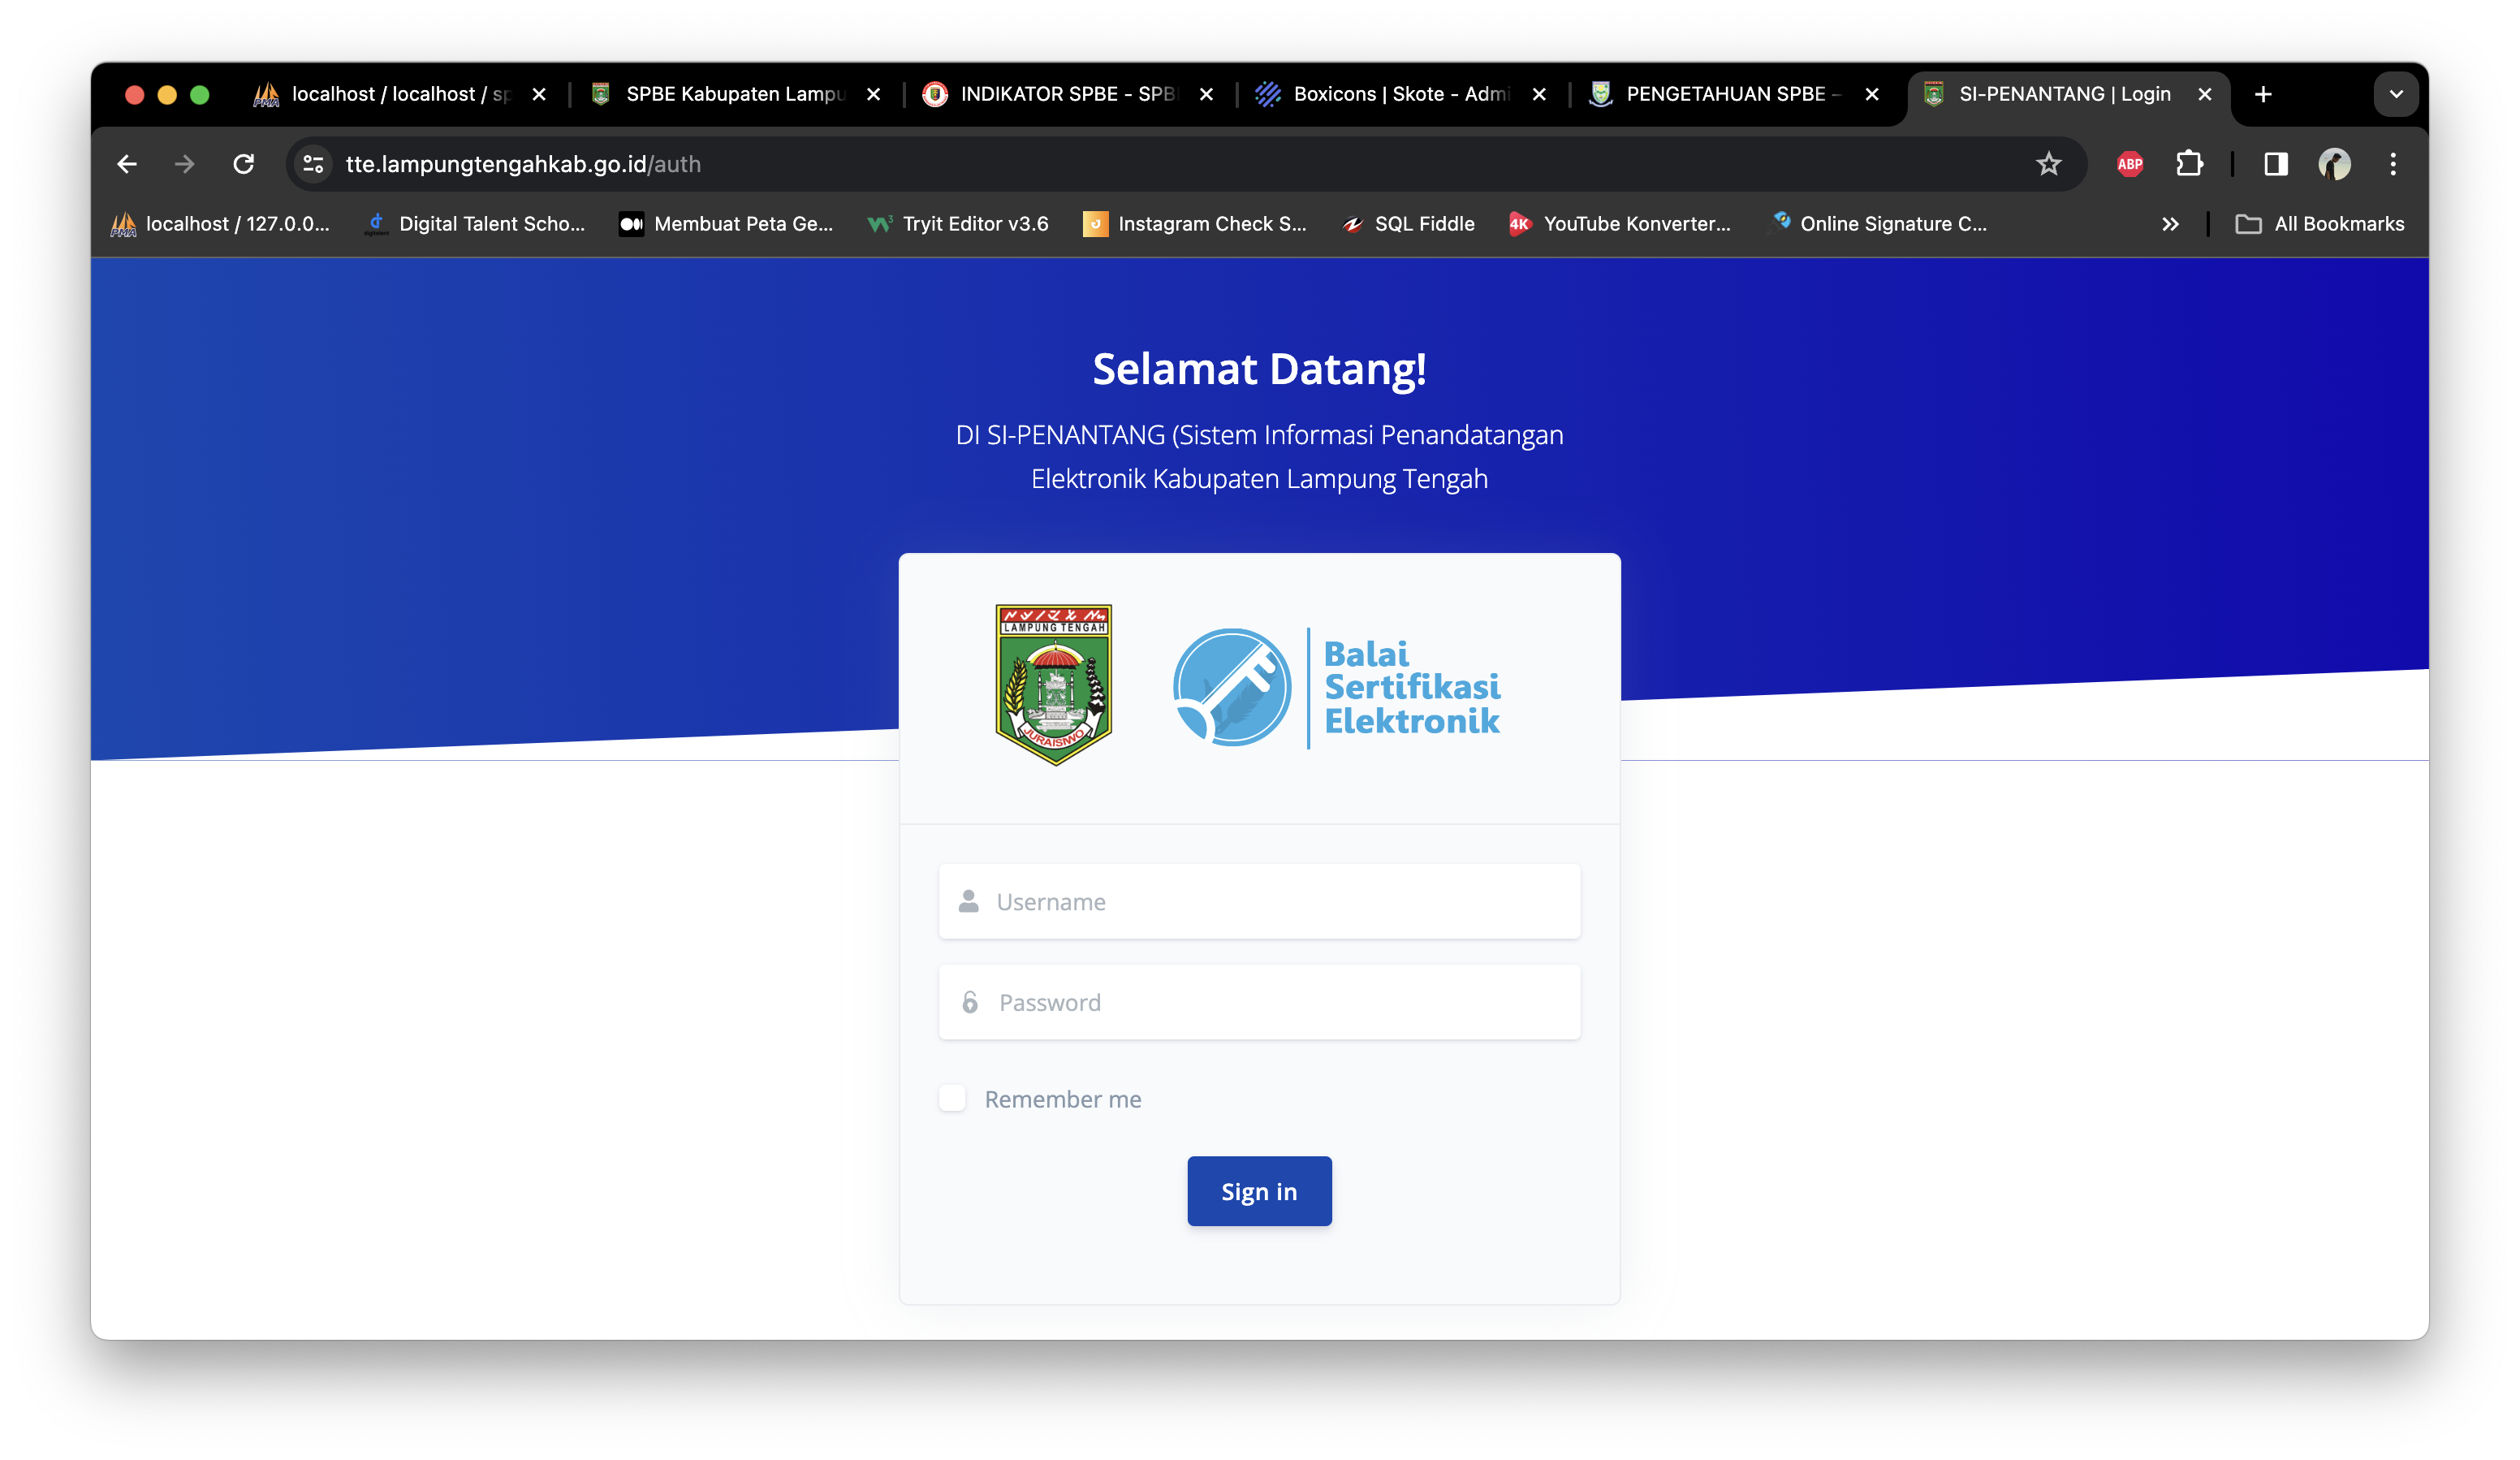The image size is (2520, 1460).
Task: Show the hidden bookmarks overflow chevron
Action: [x=2170, y=224]
